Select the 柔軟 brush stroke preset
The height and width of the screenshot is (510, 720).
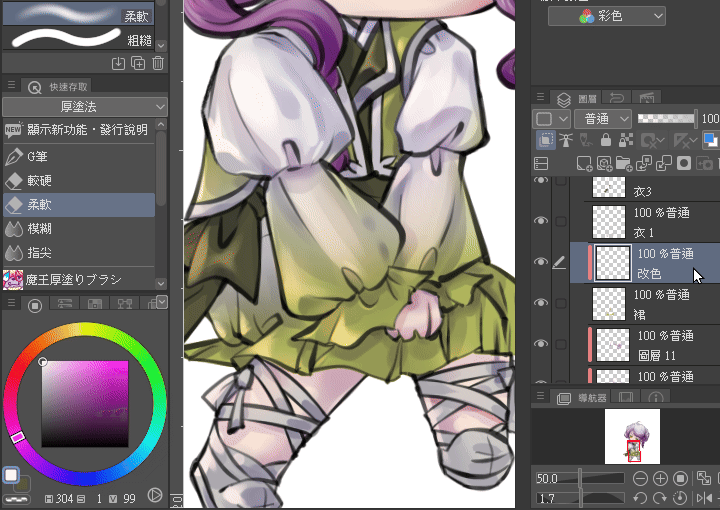point(78,15)
